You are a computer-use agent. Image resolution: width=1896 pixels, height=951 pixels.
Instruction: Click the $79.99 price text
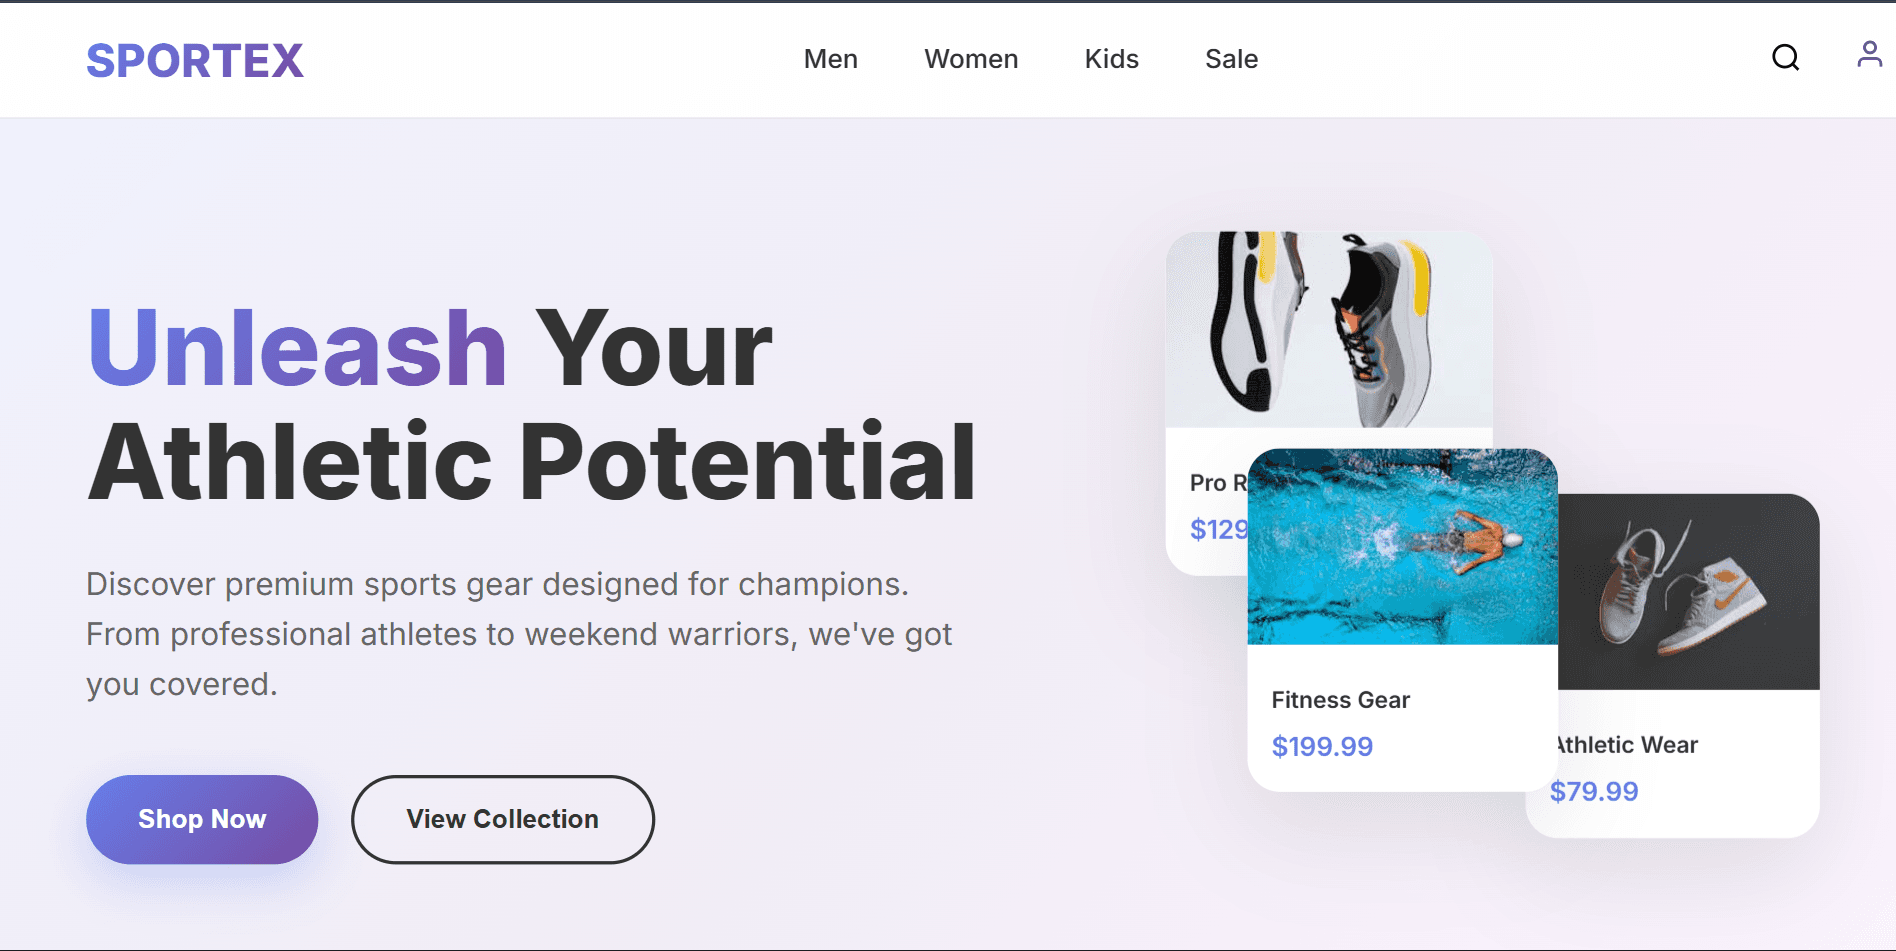click(1593, 791)
